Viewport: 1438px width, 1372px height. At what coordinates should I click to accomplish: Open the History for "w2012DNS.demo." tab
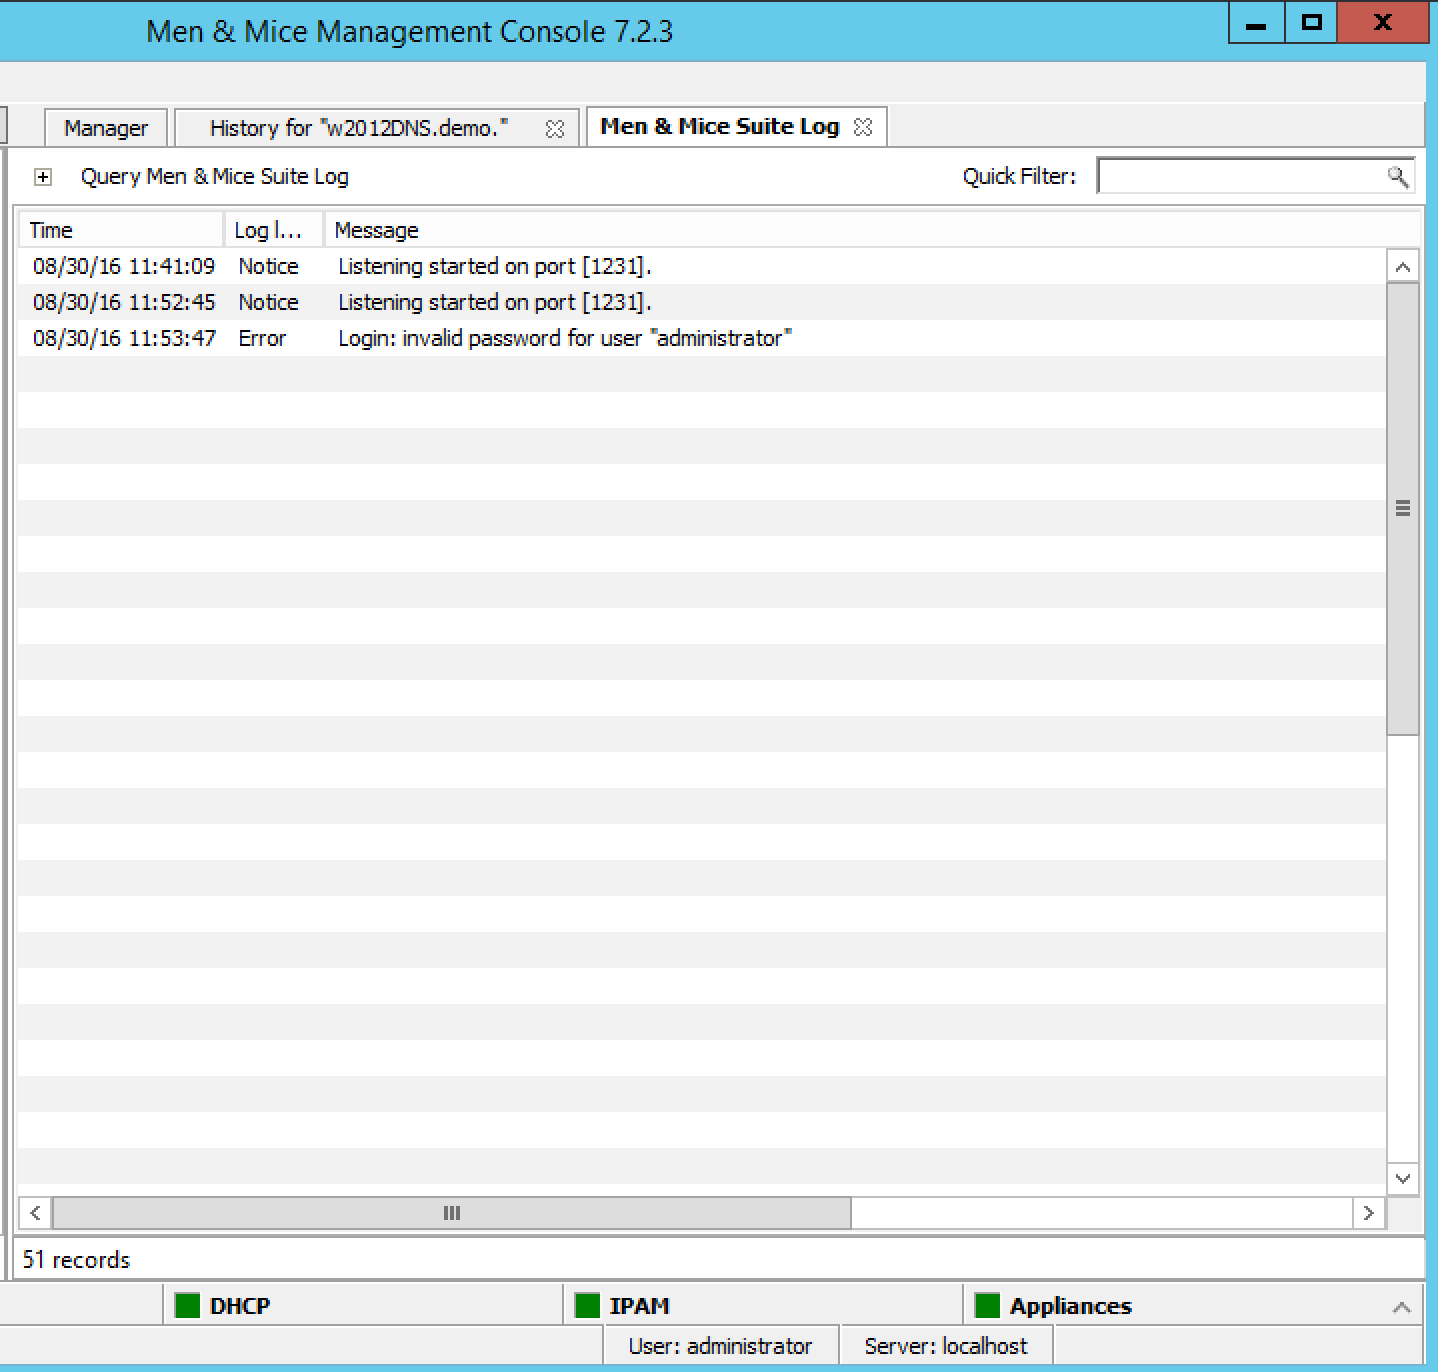[x=358, y=128]
